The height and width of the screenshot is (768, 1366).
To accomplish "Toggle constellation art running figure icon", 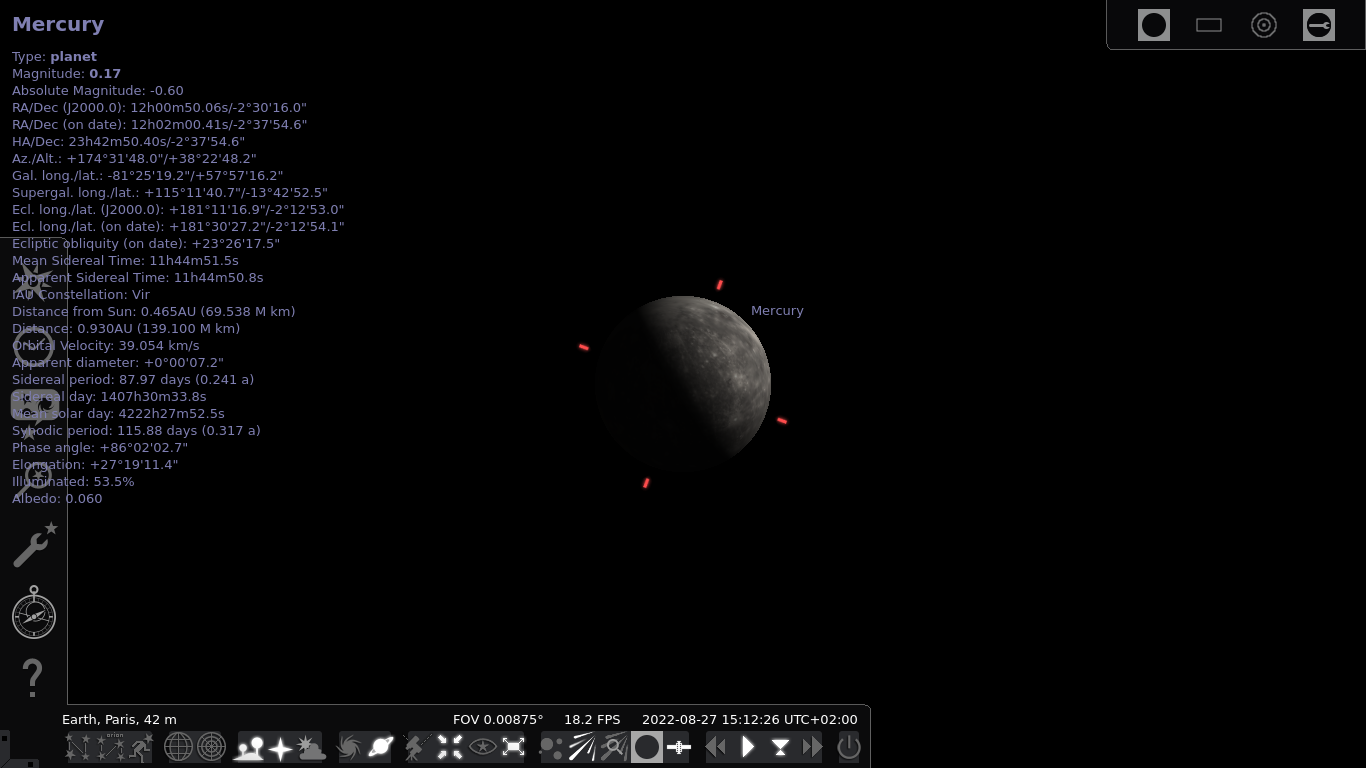I will click(141, 747).
